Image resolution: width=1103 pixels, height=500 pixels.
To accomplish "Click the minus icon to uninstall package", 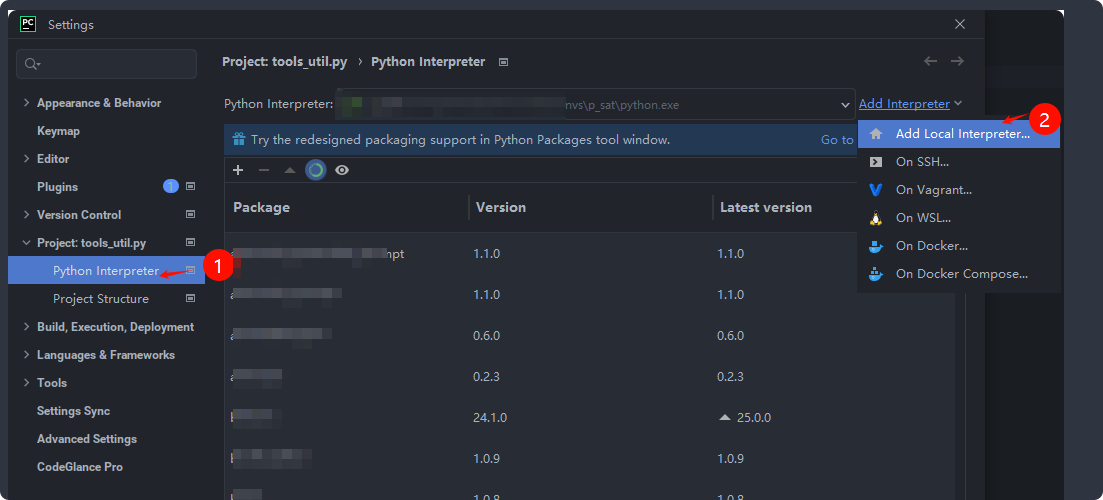I will click(264, 170).
